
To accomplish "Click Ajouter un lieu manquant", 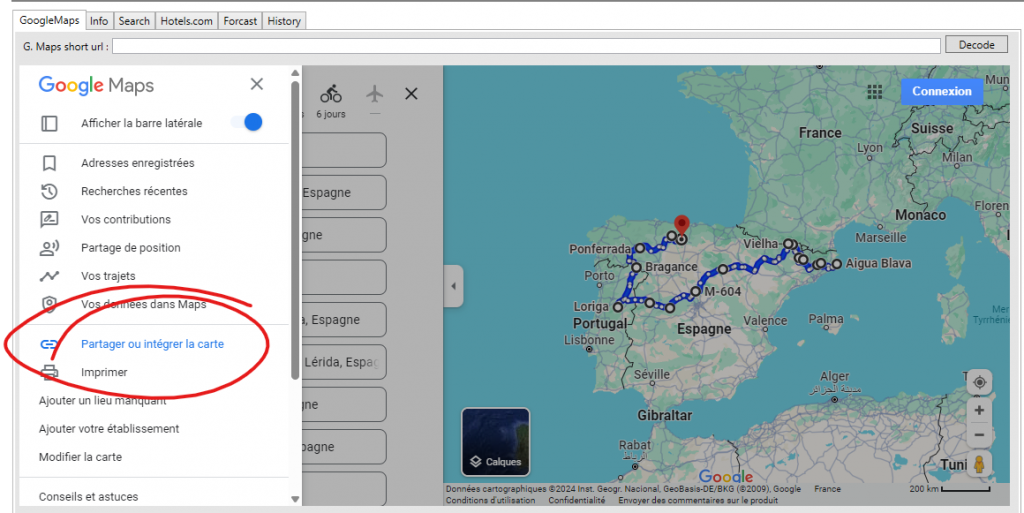I will click(x=103, y=401).
